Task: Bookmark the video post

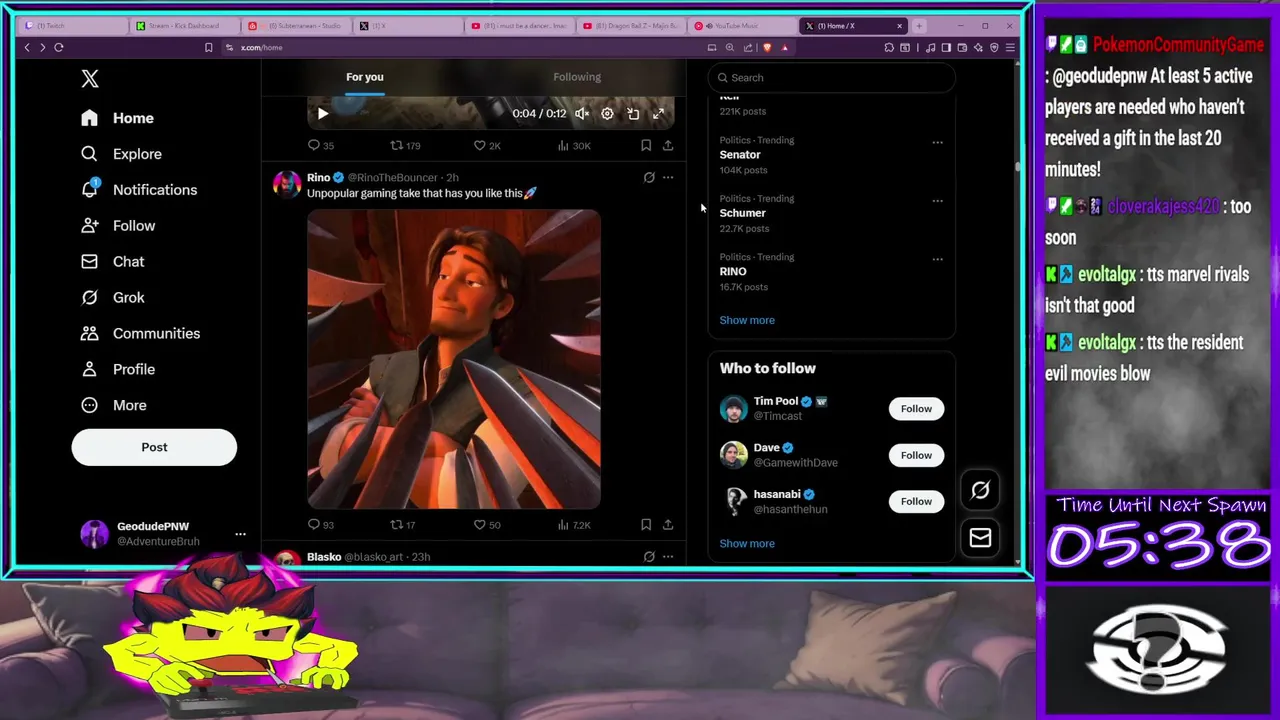Action: click(646, 146)
